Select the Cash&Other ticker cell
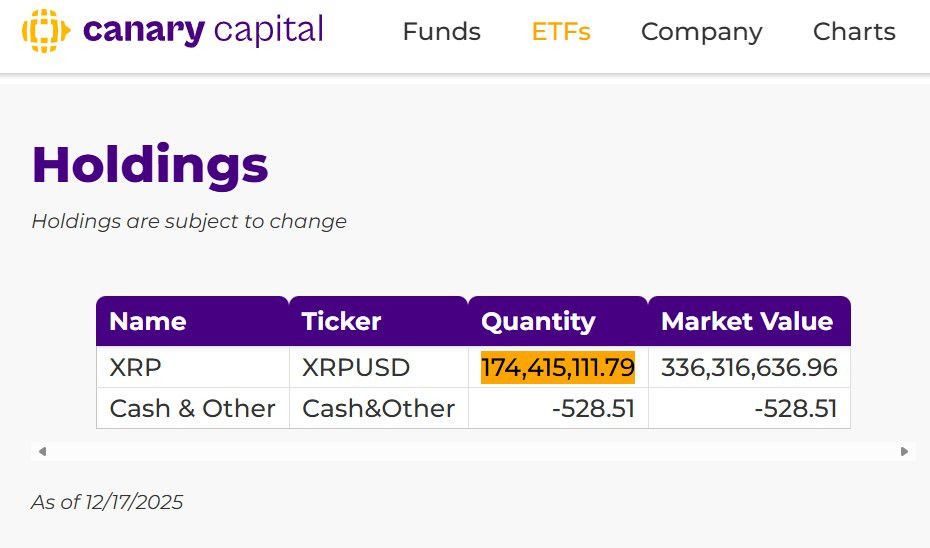 point(378,408)
